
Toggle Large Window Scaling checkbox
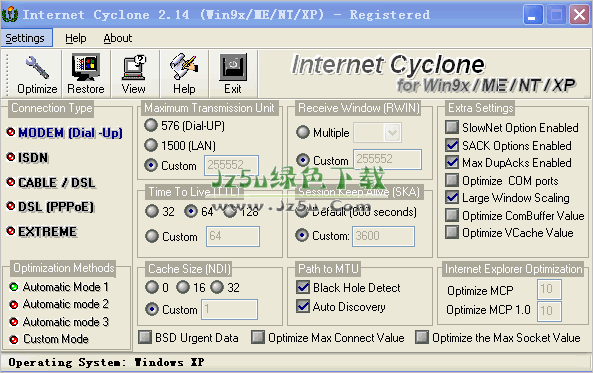452,197
